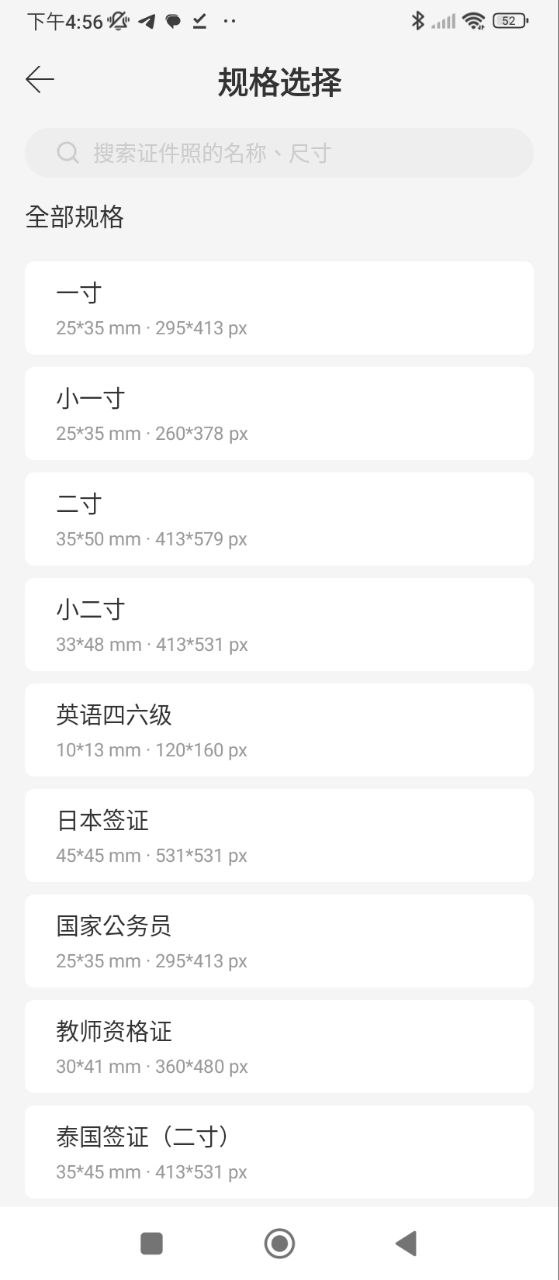This screenshot has width=559, height=1280.
Task: Select the 教师资格证 specification
Action: point(279,1047)
